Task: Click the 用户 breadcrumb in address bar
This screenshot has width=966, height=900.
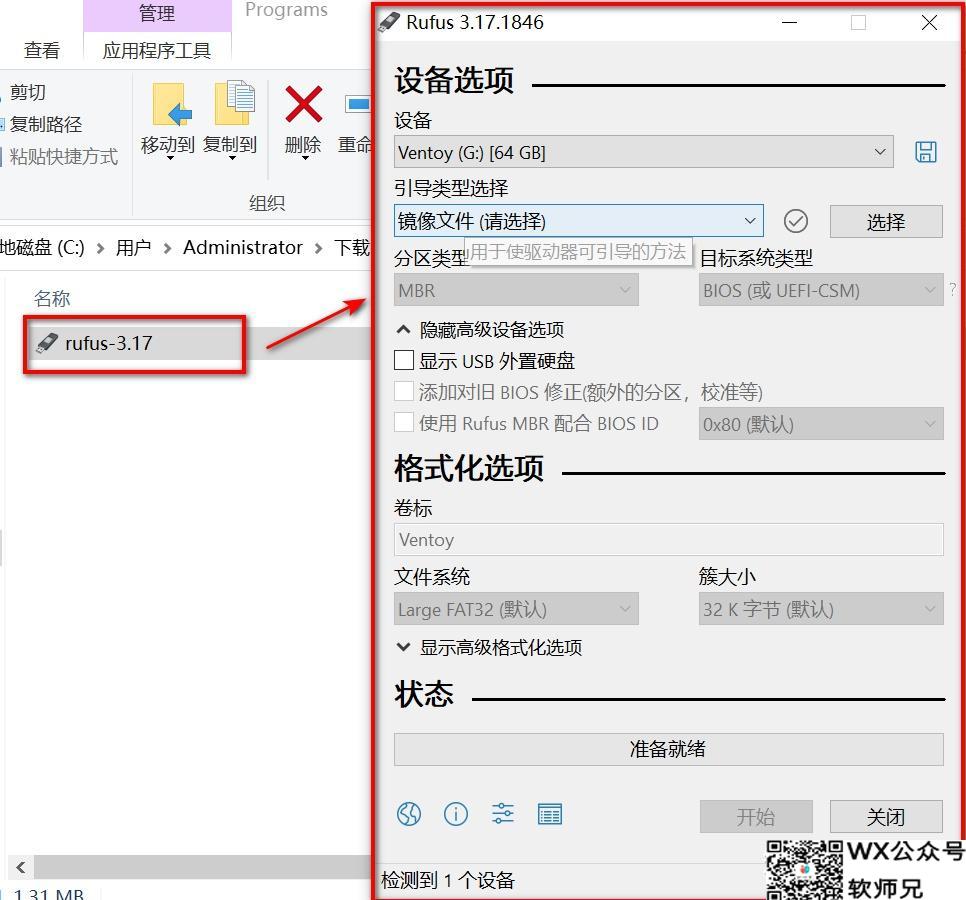Action: coord(134,248)
